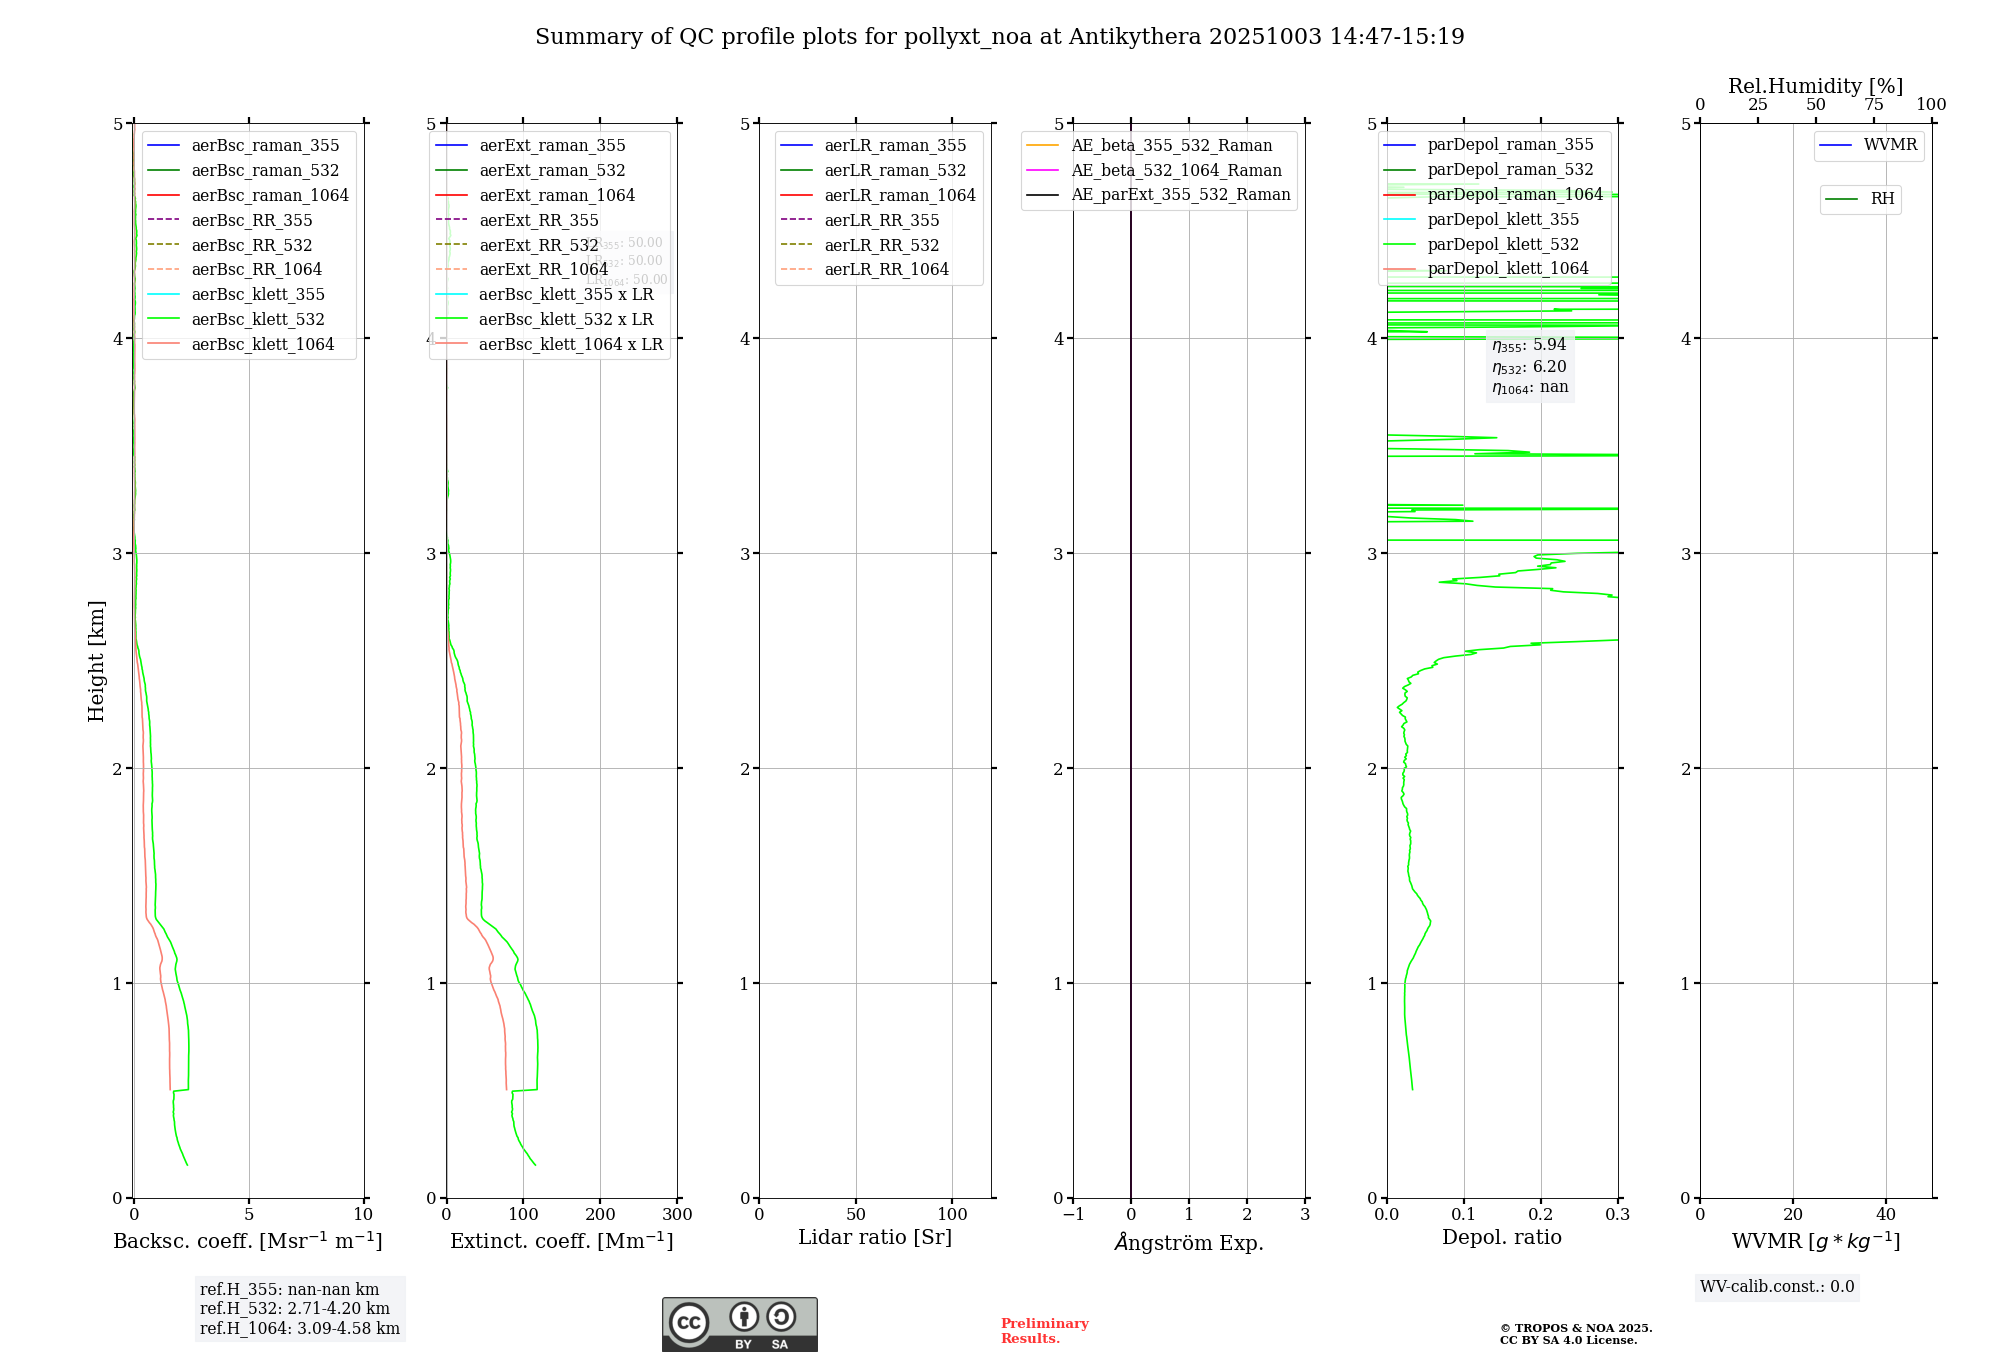Viewport: 2000px width, 1360px height.
Task: Click aerBsc_raman_355 legend entry
Action: coord(265,146)
